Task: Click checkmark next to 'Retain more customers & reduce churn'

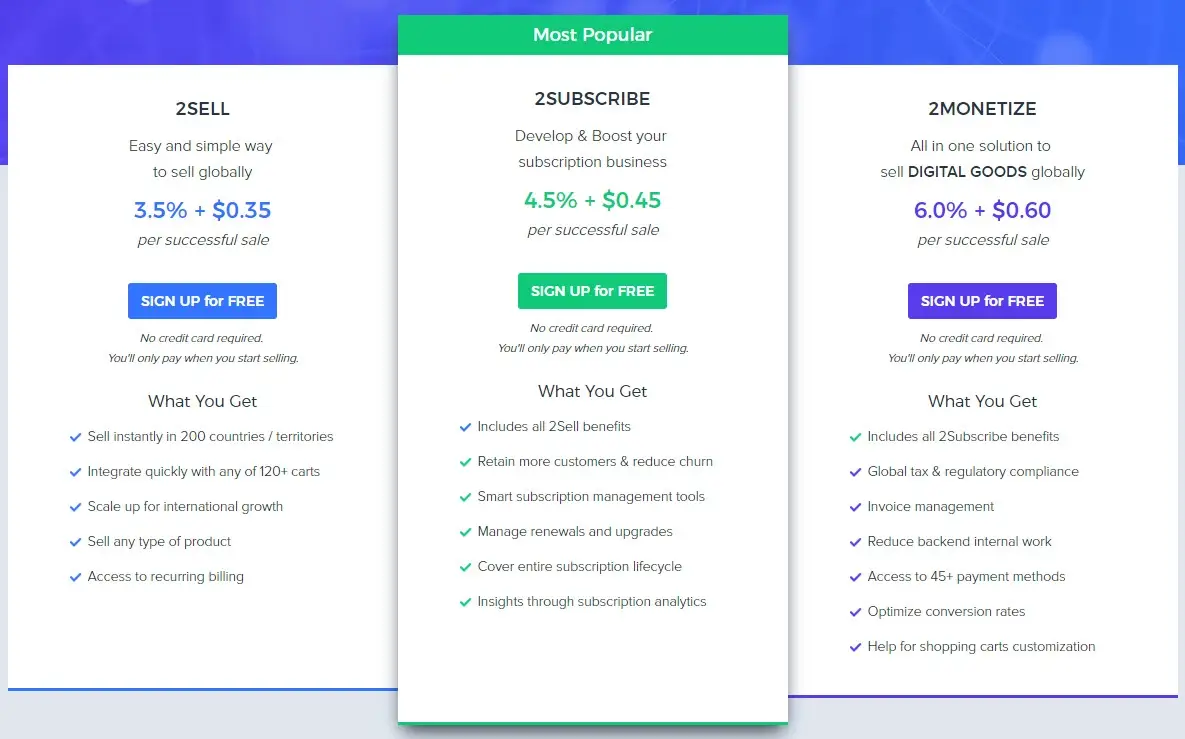Action: [x=465, y=462]
